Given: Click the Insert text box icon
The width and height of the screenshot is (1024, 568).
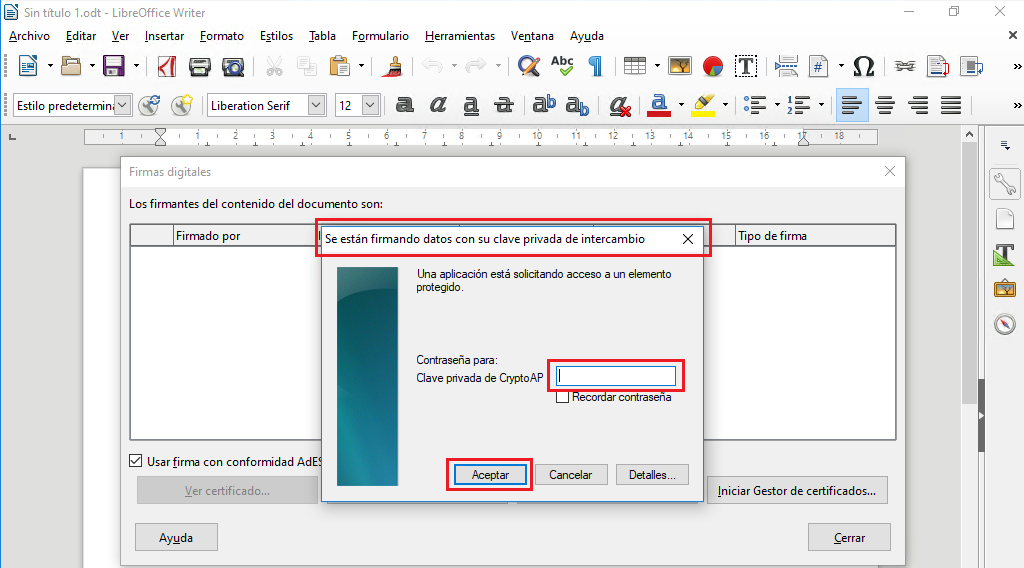Looking at the screenshot, I should click(746, 67).
